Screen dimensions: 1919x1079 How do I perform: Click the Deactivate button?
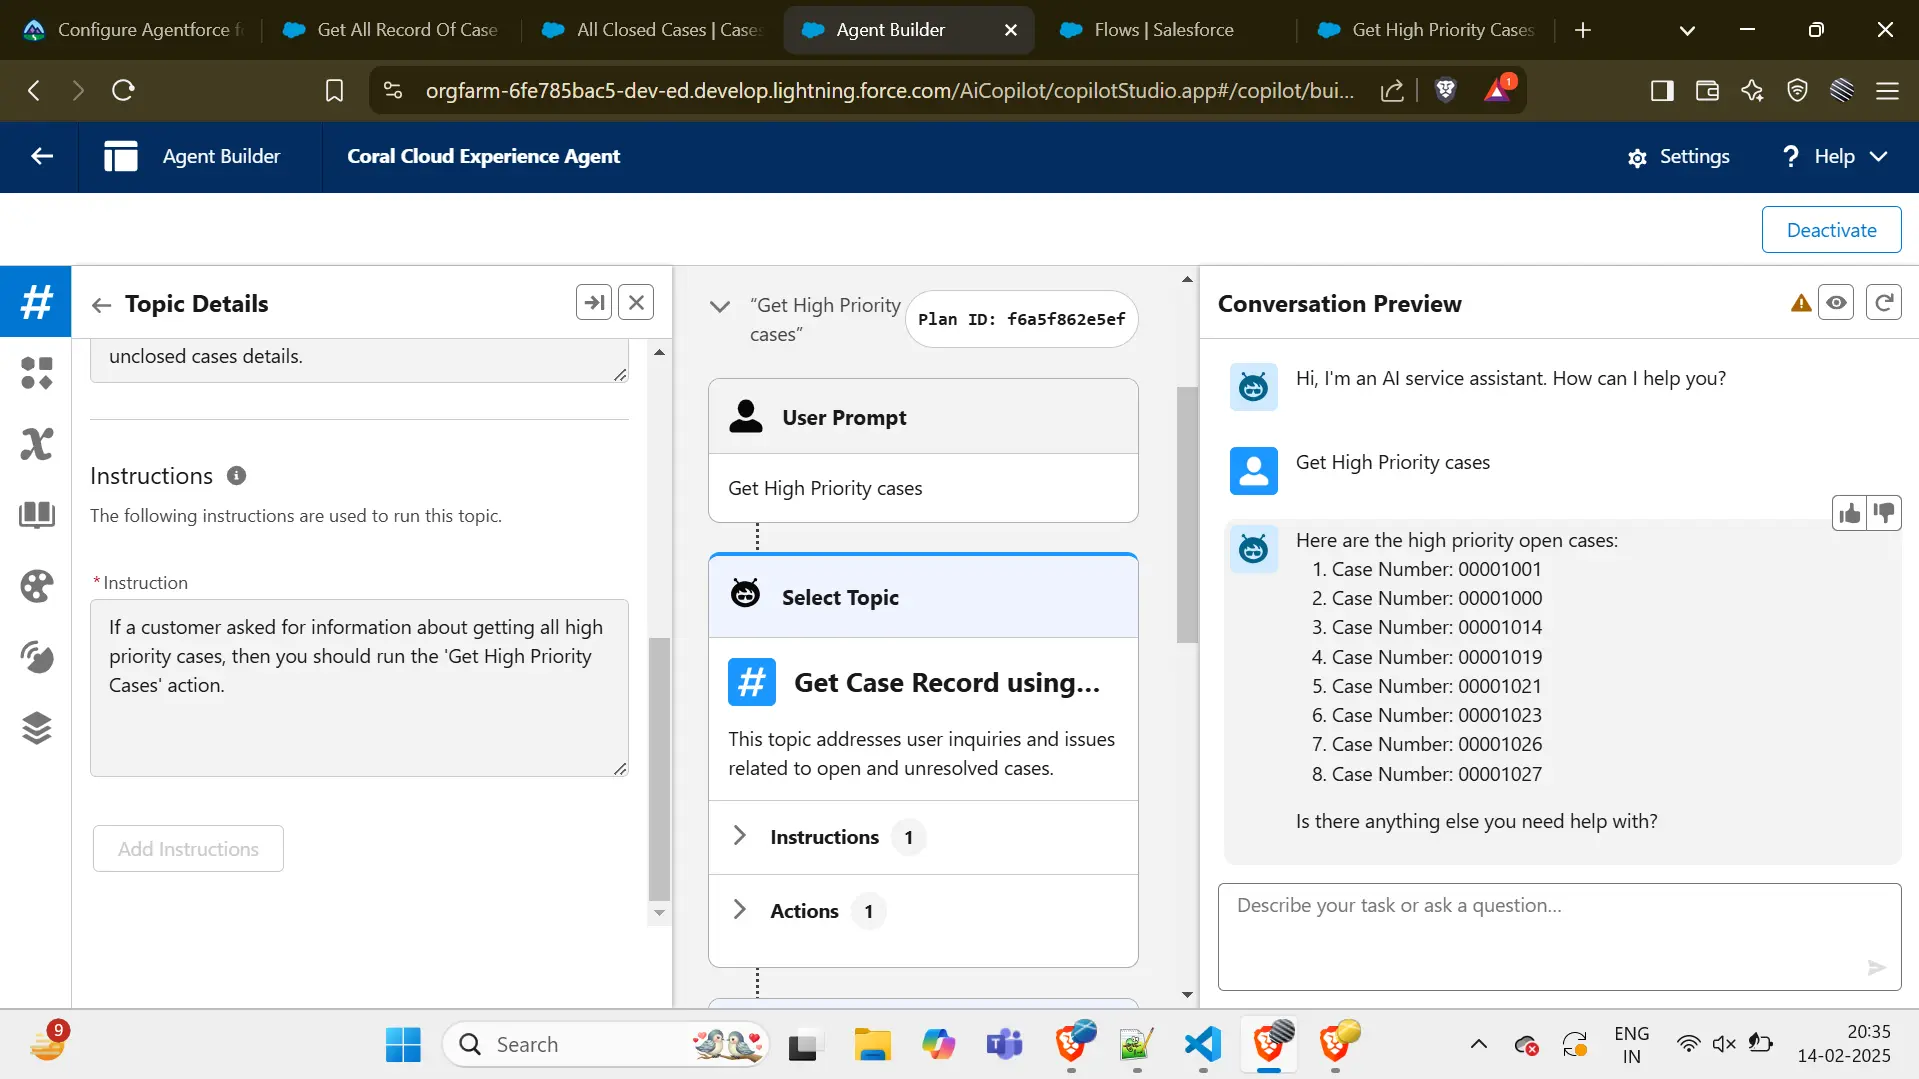[x=1831, y=230]
